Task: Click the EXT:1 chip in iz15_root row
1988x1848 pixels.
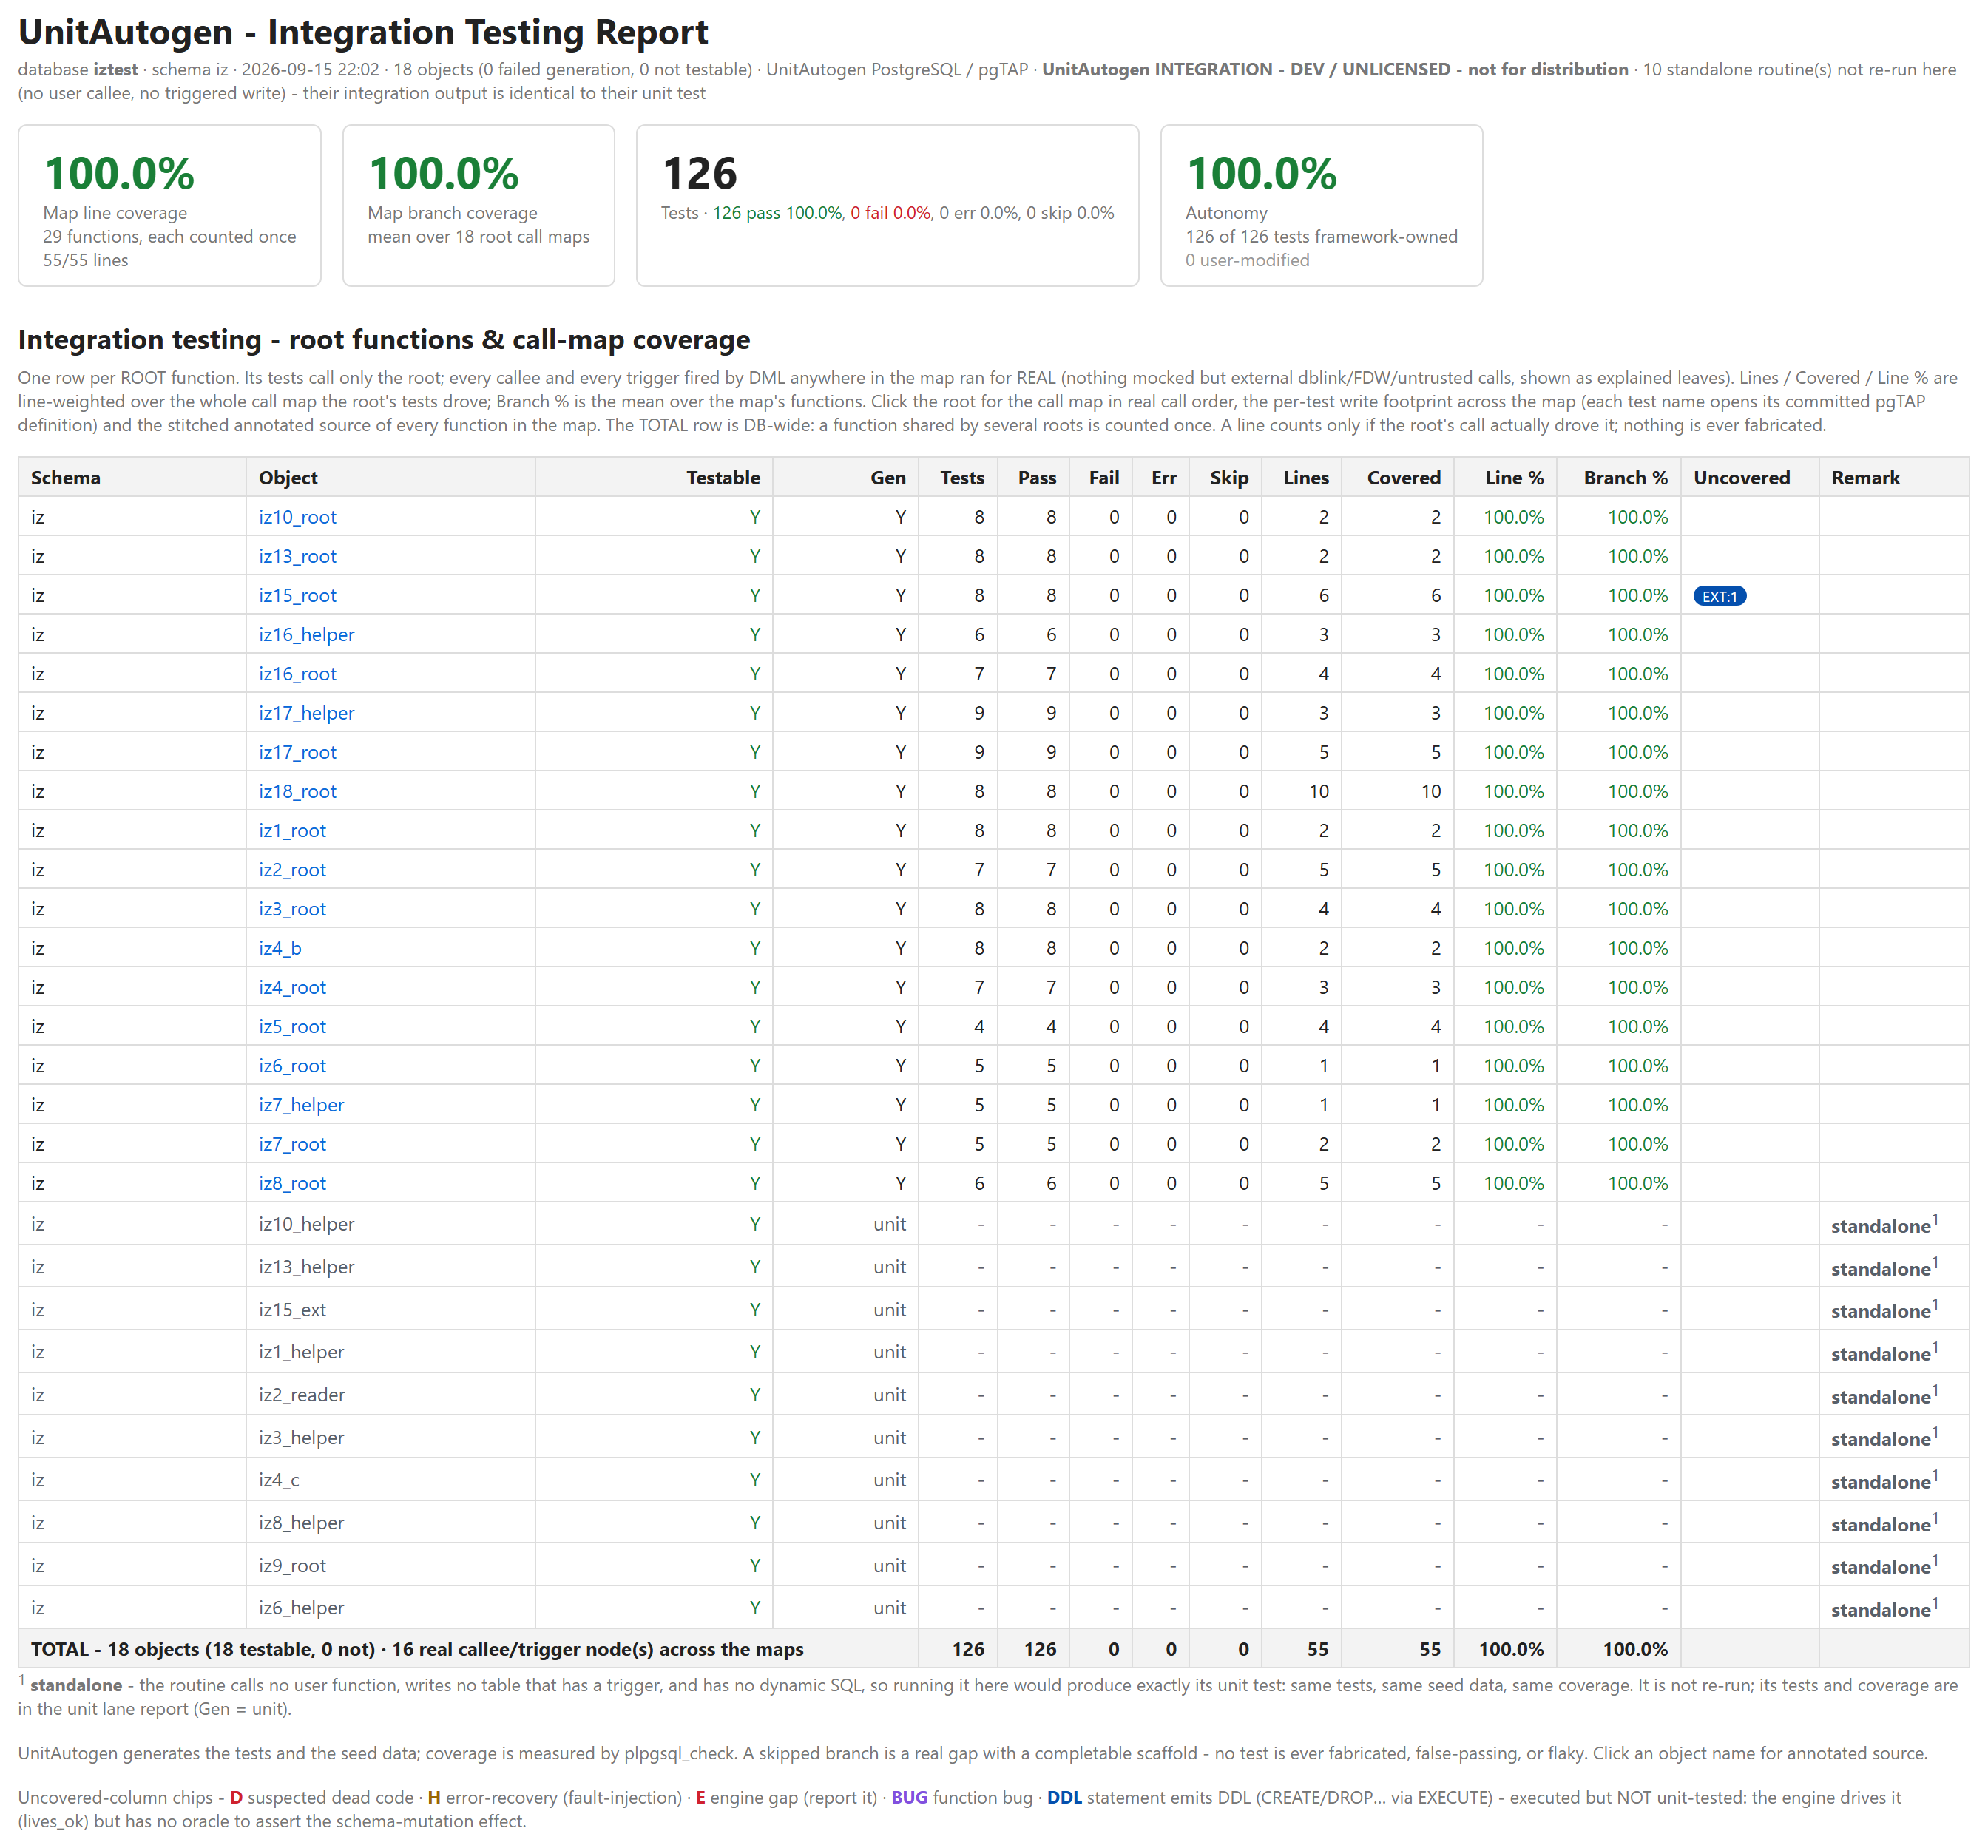Action: coord(1719,596)
